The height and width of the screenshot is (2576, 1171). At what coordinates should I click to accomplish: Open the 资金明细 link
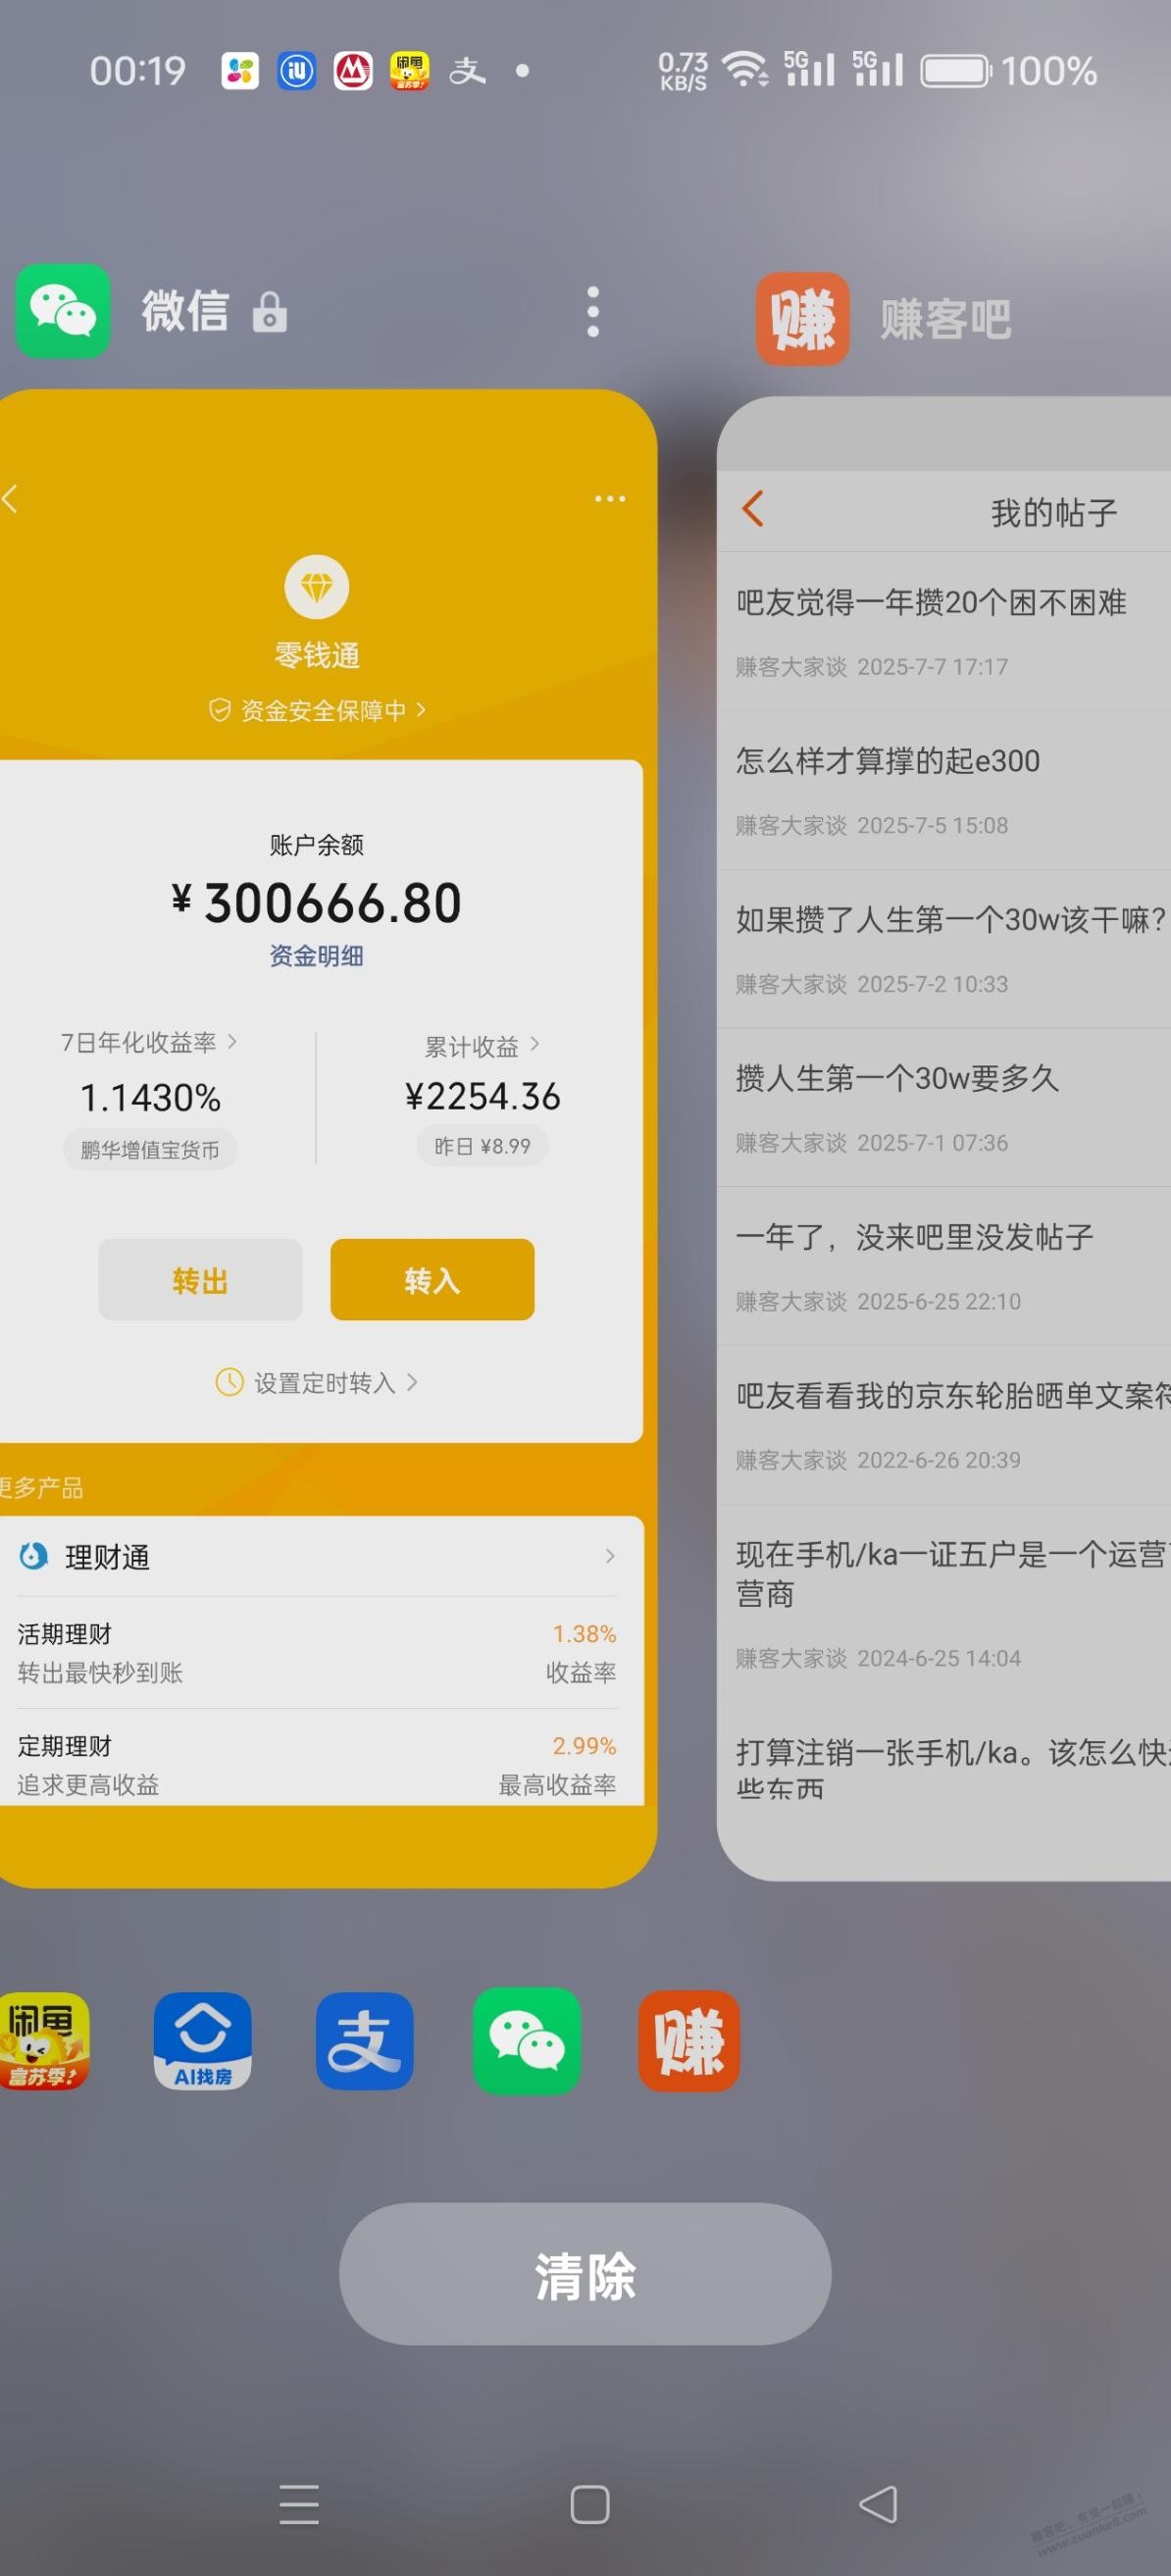(316, 956)
